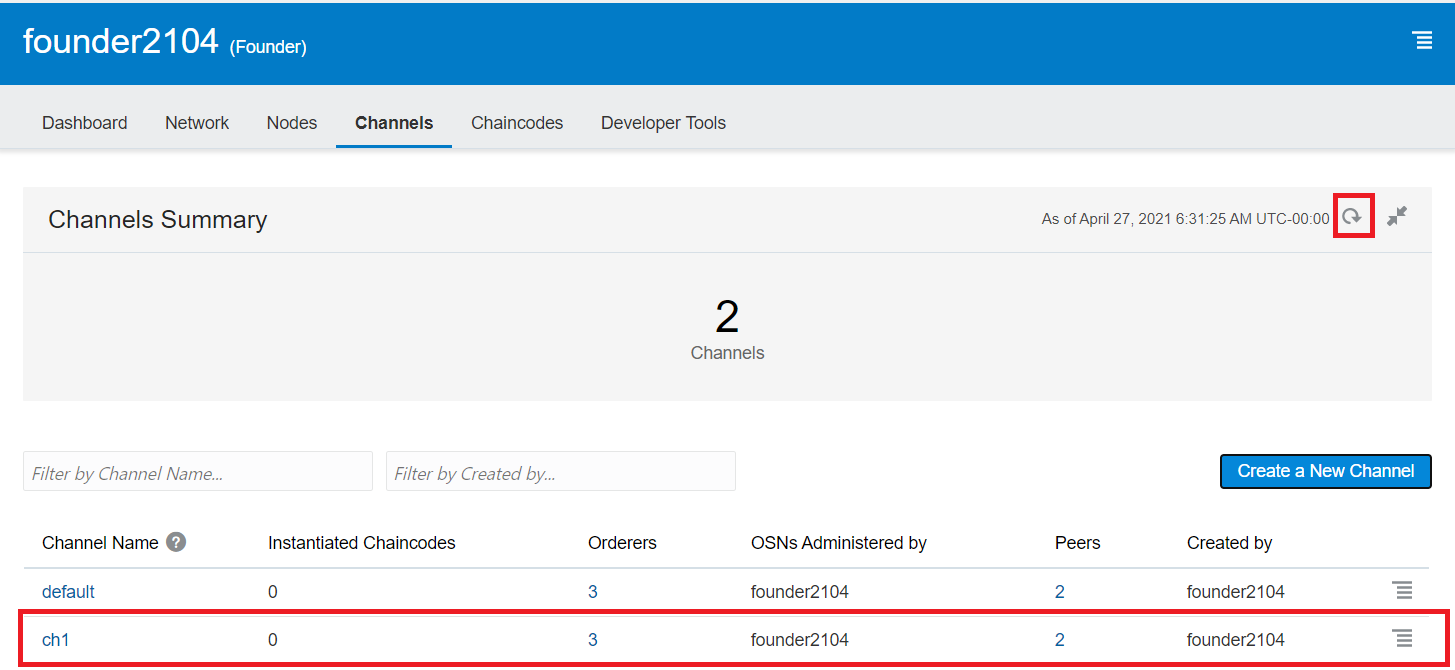1455x670 pixels.
Task: View peers count for ch1 channel
Action: (1060, 640)
